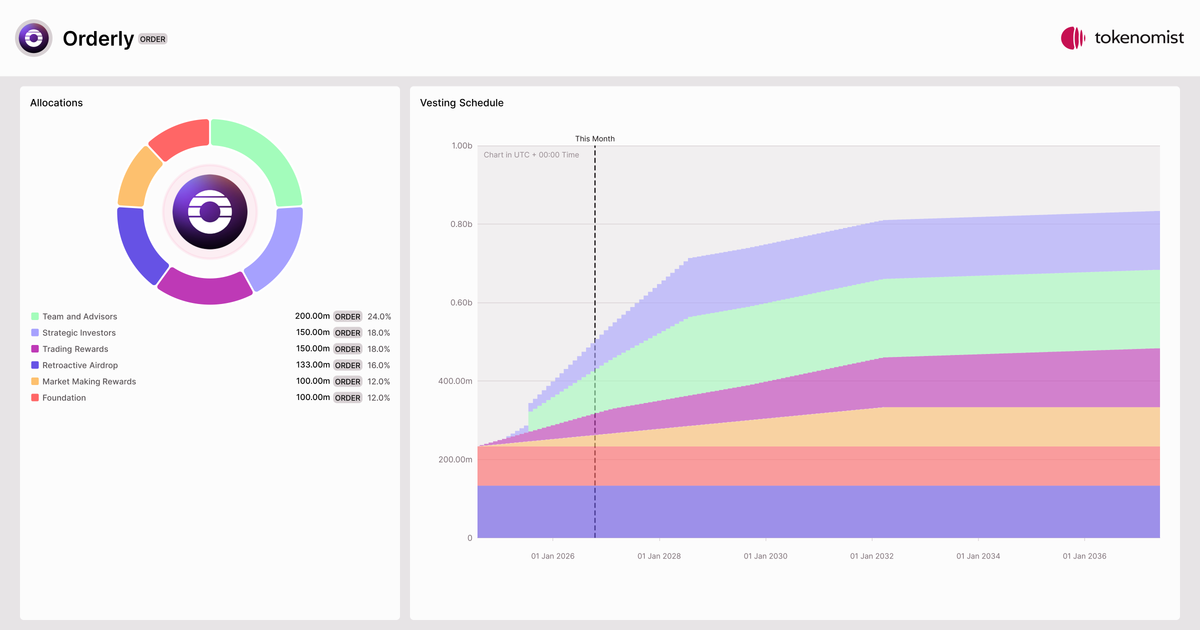
Task: Click the 200.00m allocation value
Action: [312, 316]
